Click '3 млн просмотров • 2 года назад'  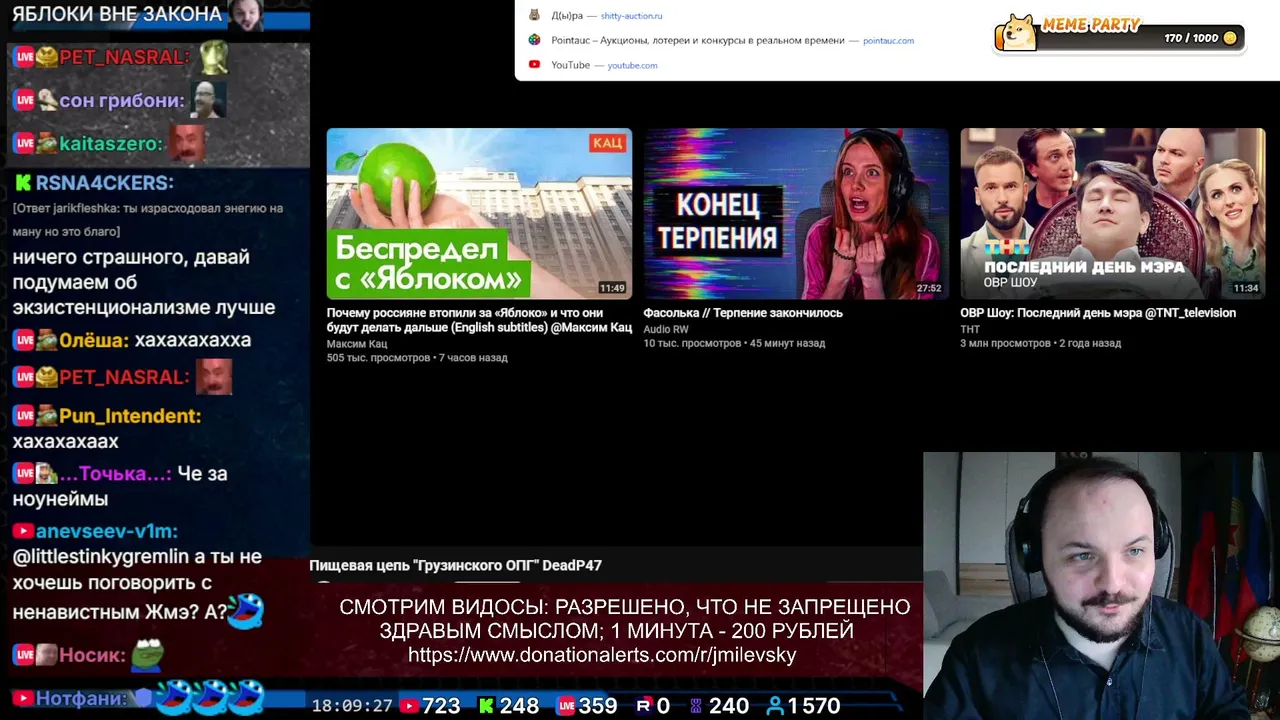[x=1041, y=343]
